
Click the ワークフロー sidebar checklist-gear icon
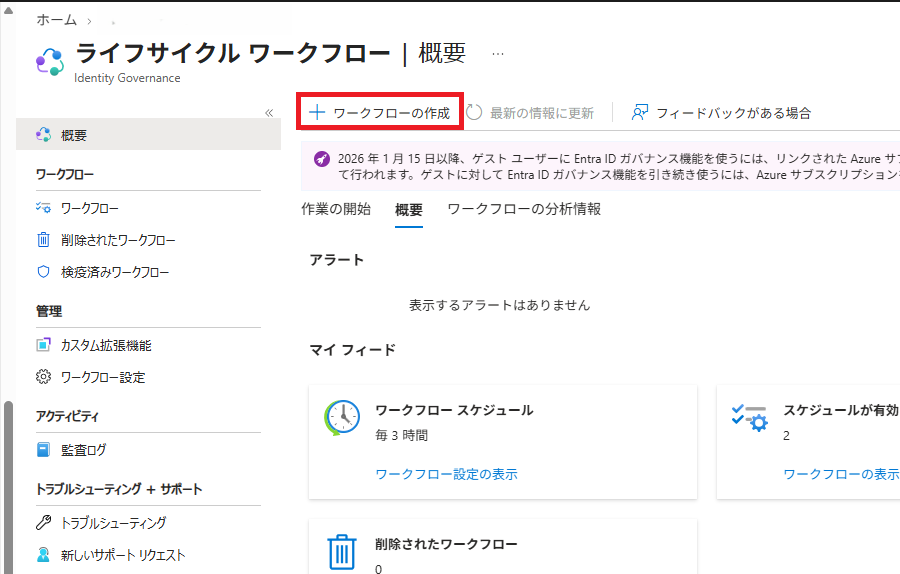click(44, 208)
